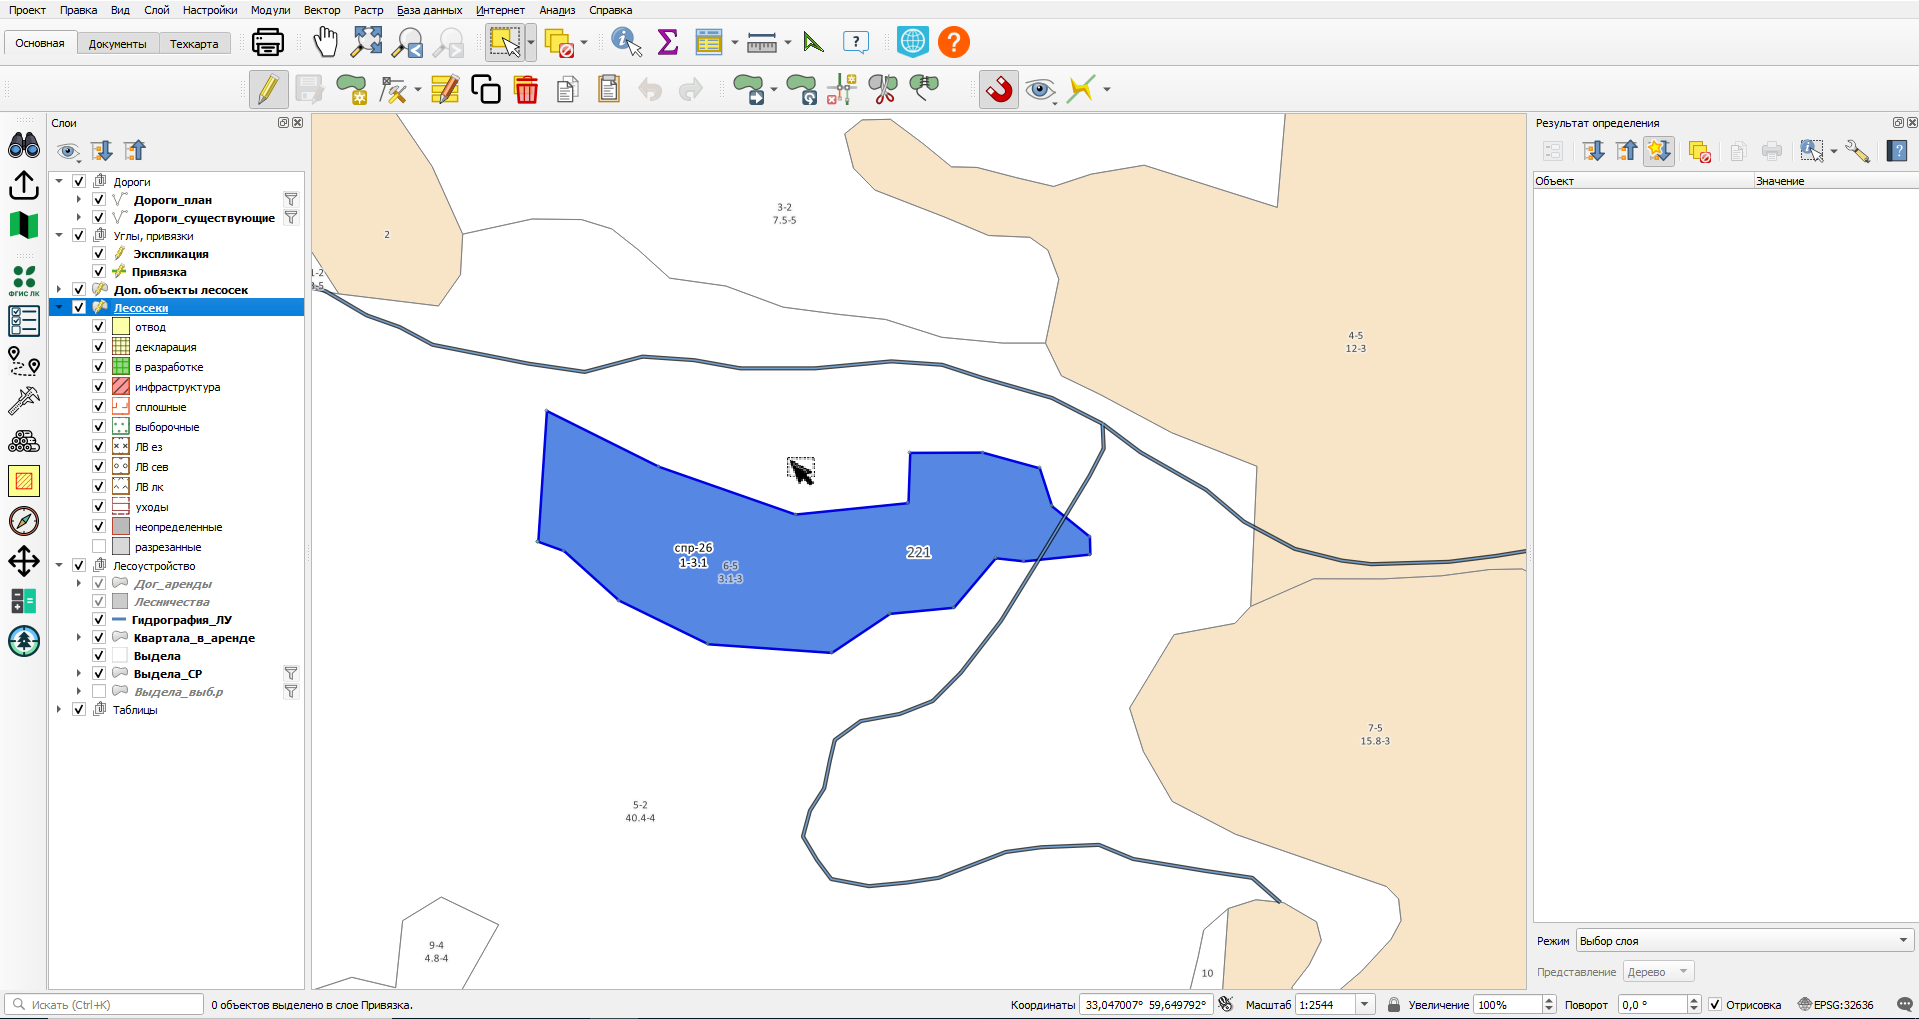Uncheck the 'сплошные' legend checkbox
This screenshot has width=1919, height=1019.
click(99, 407)
